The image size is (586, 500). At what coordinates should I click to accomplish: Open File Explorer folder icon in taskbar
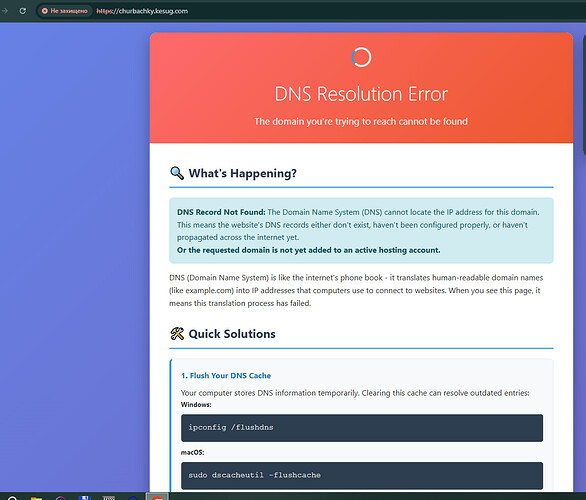[36, 498]
